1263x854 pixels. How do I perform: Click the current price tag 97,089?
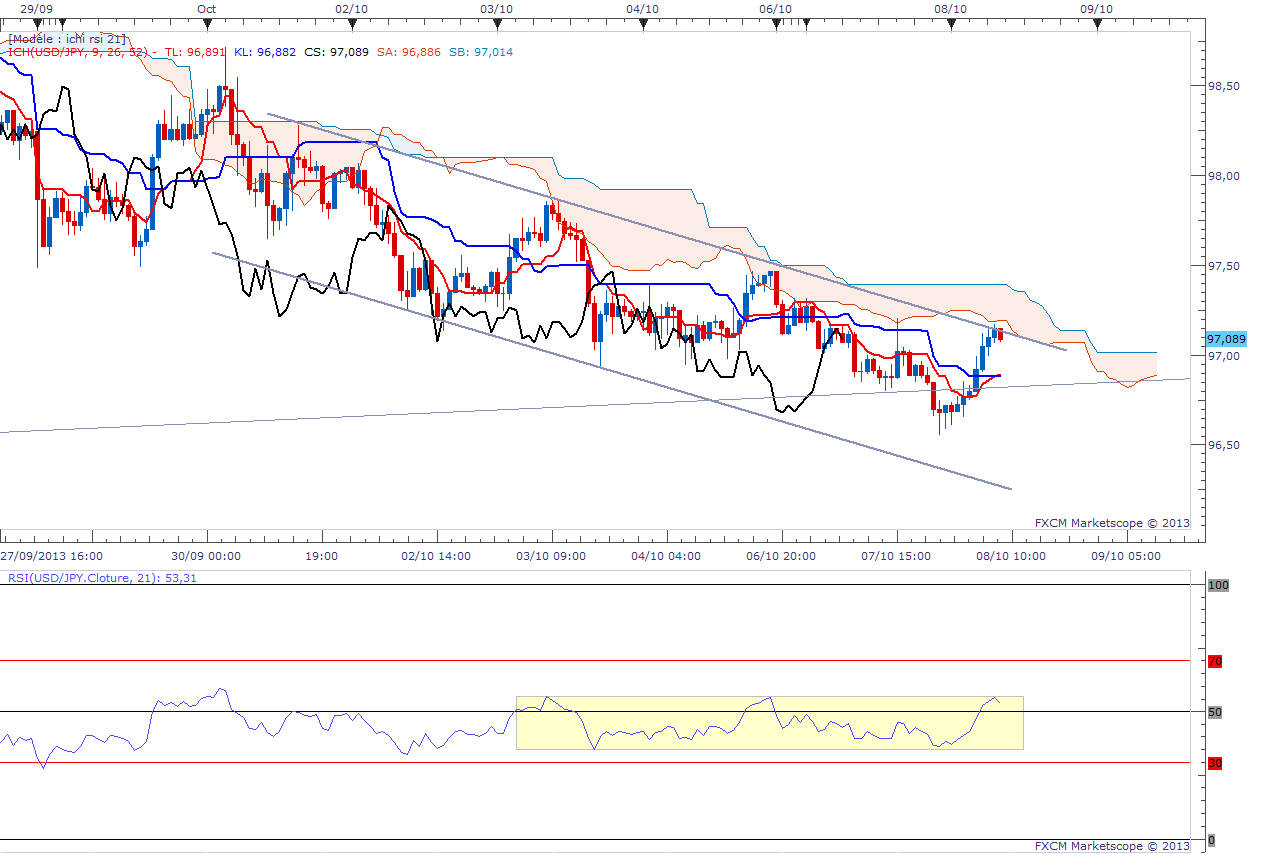point(1225,339)
